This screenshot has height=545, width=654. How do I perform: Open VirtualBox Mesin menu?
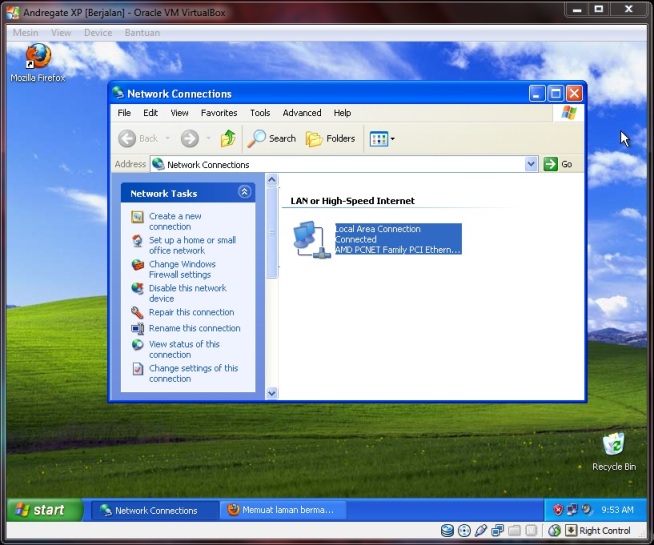[25, 33]
